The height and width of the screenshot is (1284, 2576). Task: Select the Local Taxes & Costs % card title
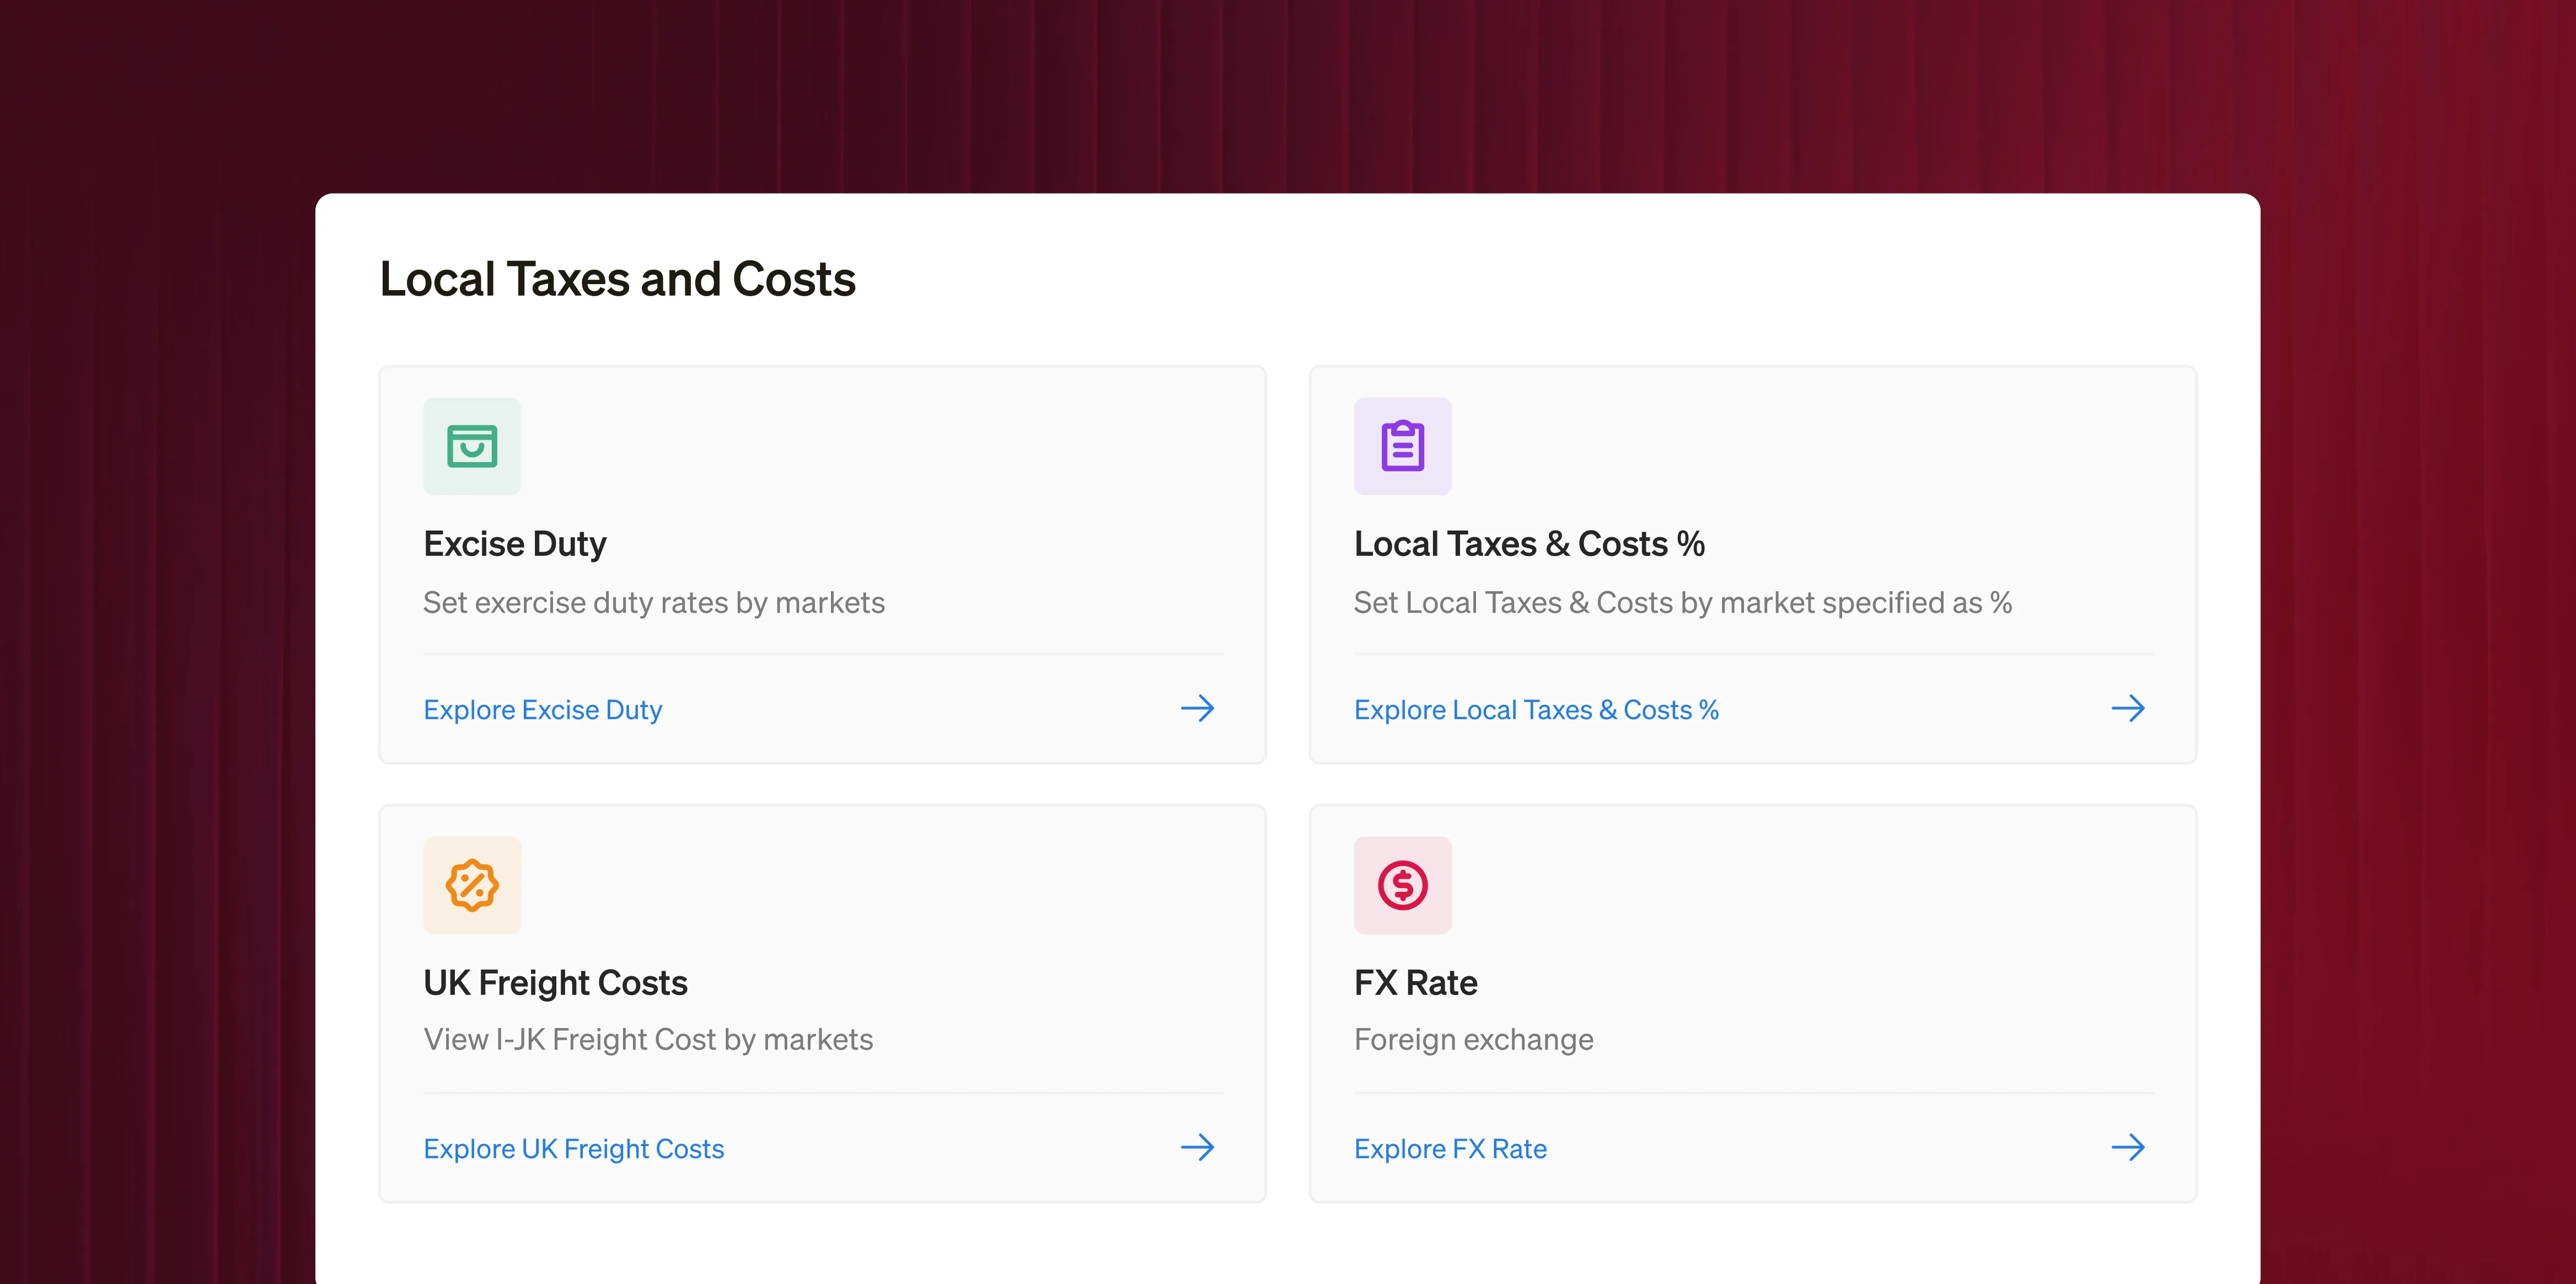tap(1528, 544)
